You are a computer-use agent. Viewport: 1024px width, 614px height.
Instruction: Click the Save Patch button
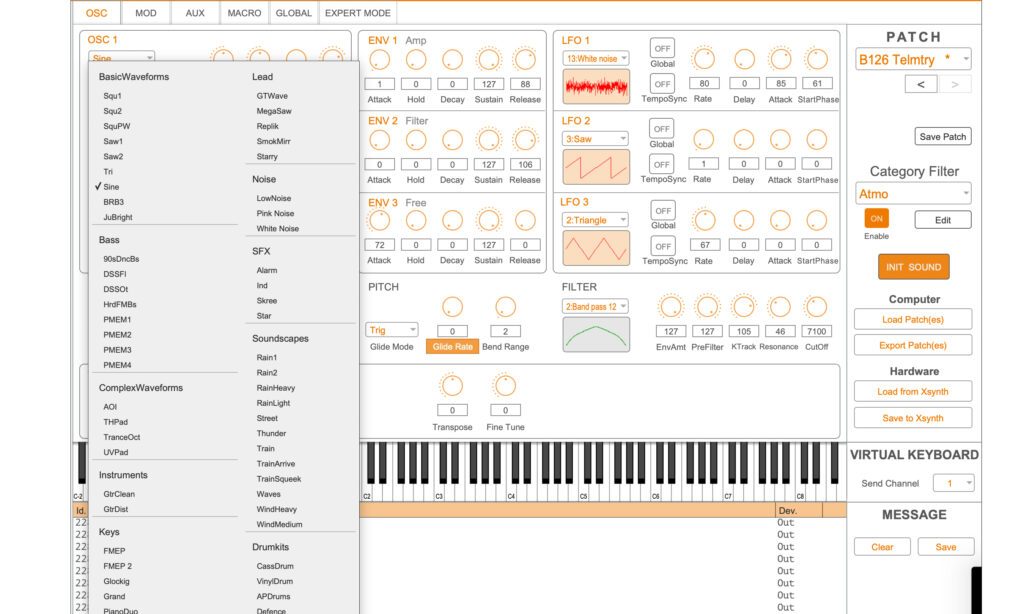942,137
